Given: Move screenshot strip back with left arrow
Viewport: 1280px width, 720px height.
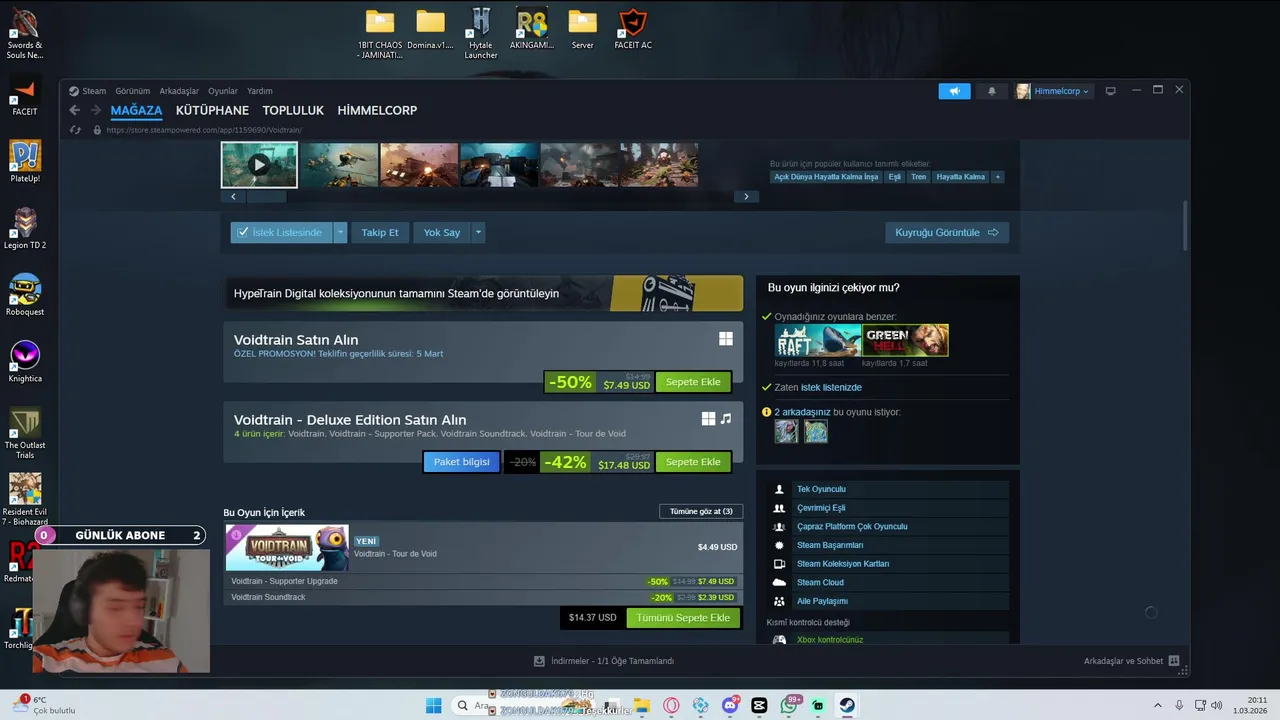Looking at the screenshot, I should coord(233,197).
